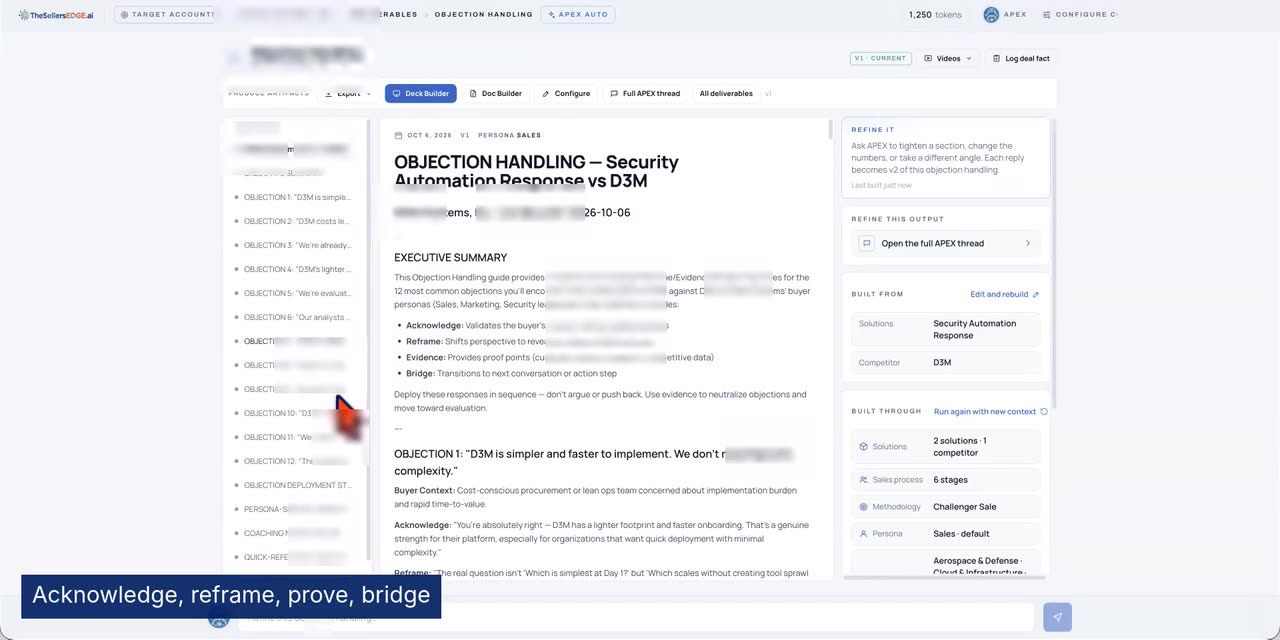Click the Configure pencil button in the toolbar
This screenshot has height=640, width=1280.
pyautogui.click(x=566, y=93)
